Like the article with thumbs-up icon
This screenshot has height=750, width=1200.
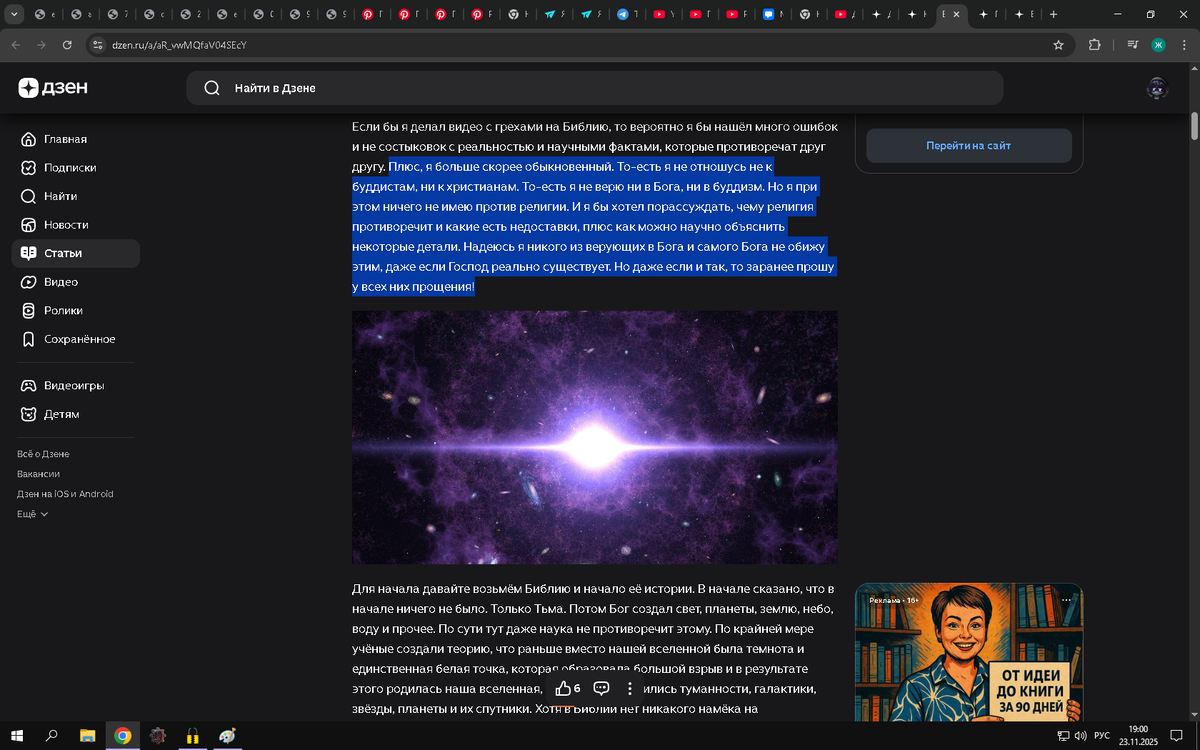[x=563, y=688]
